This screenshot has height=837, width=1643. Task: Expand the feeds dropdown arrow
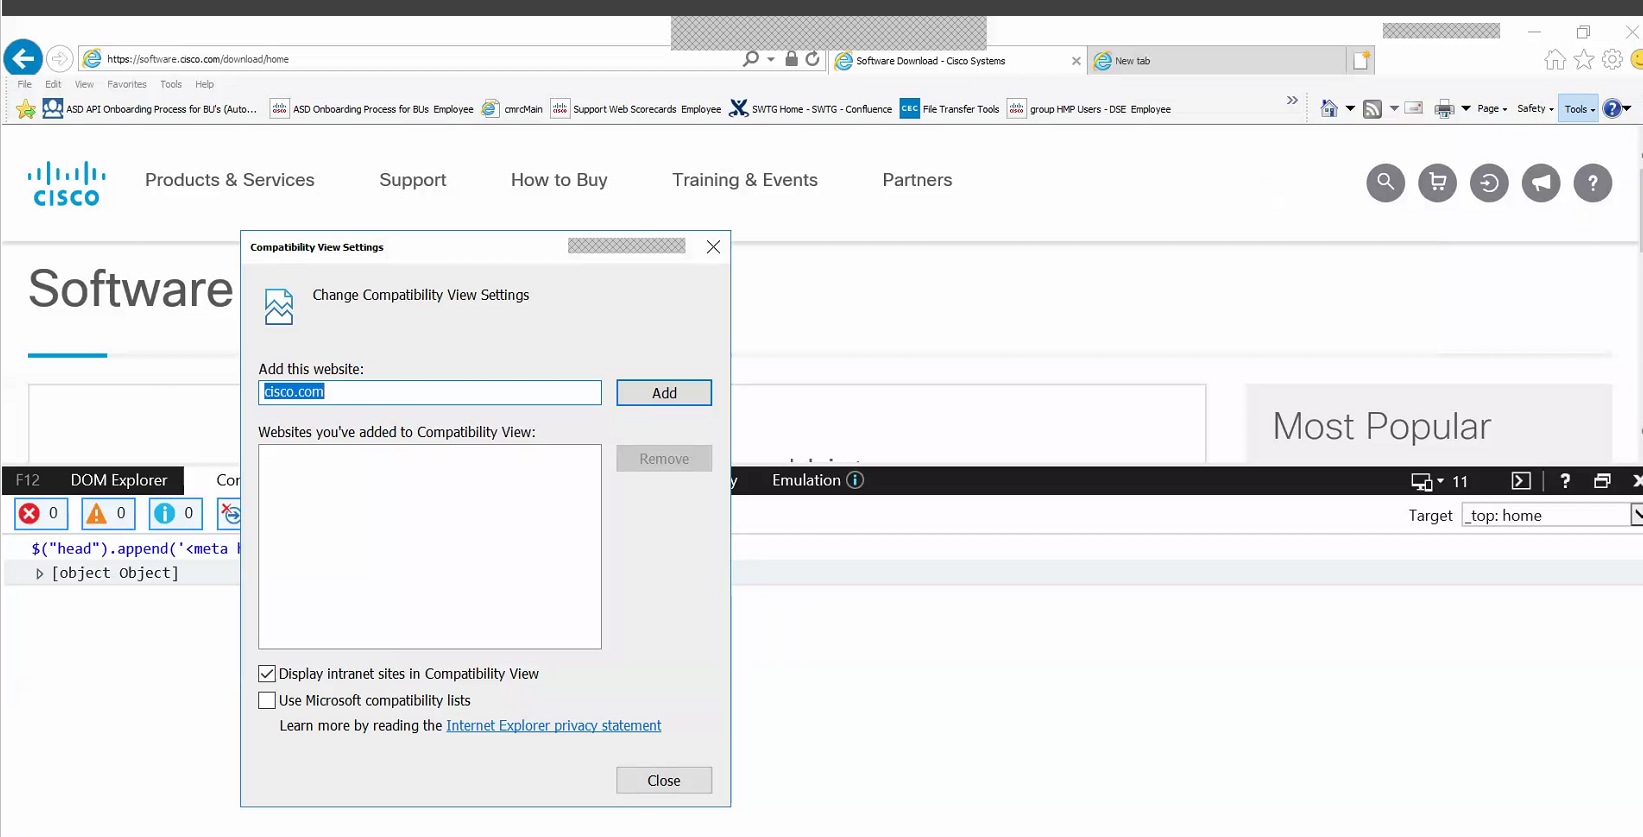(x=1394, y=108)
